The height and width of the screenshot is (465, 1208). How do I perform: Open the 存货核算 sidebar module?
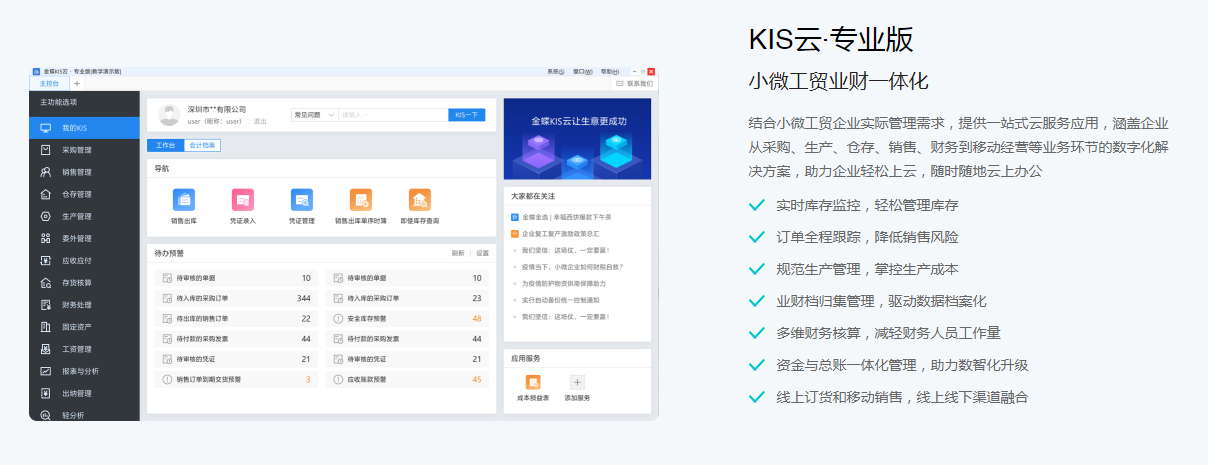pos(84,282)
